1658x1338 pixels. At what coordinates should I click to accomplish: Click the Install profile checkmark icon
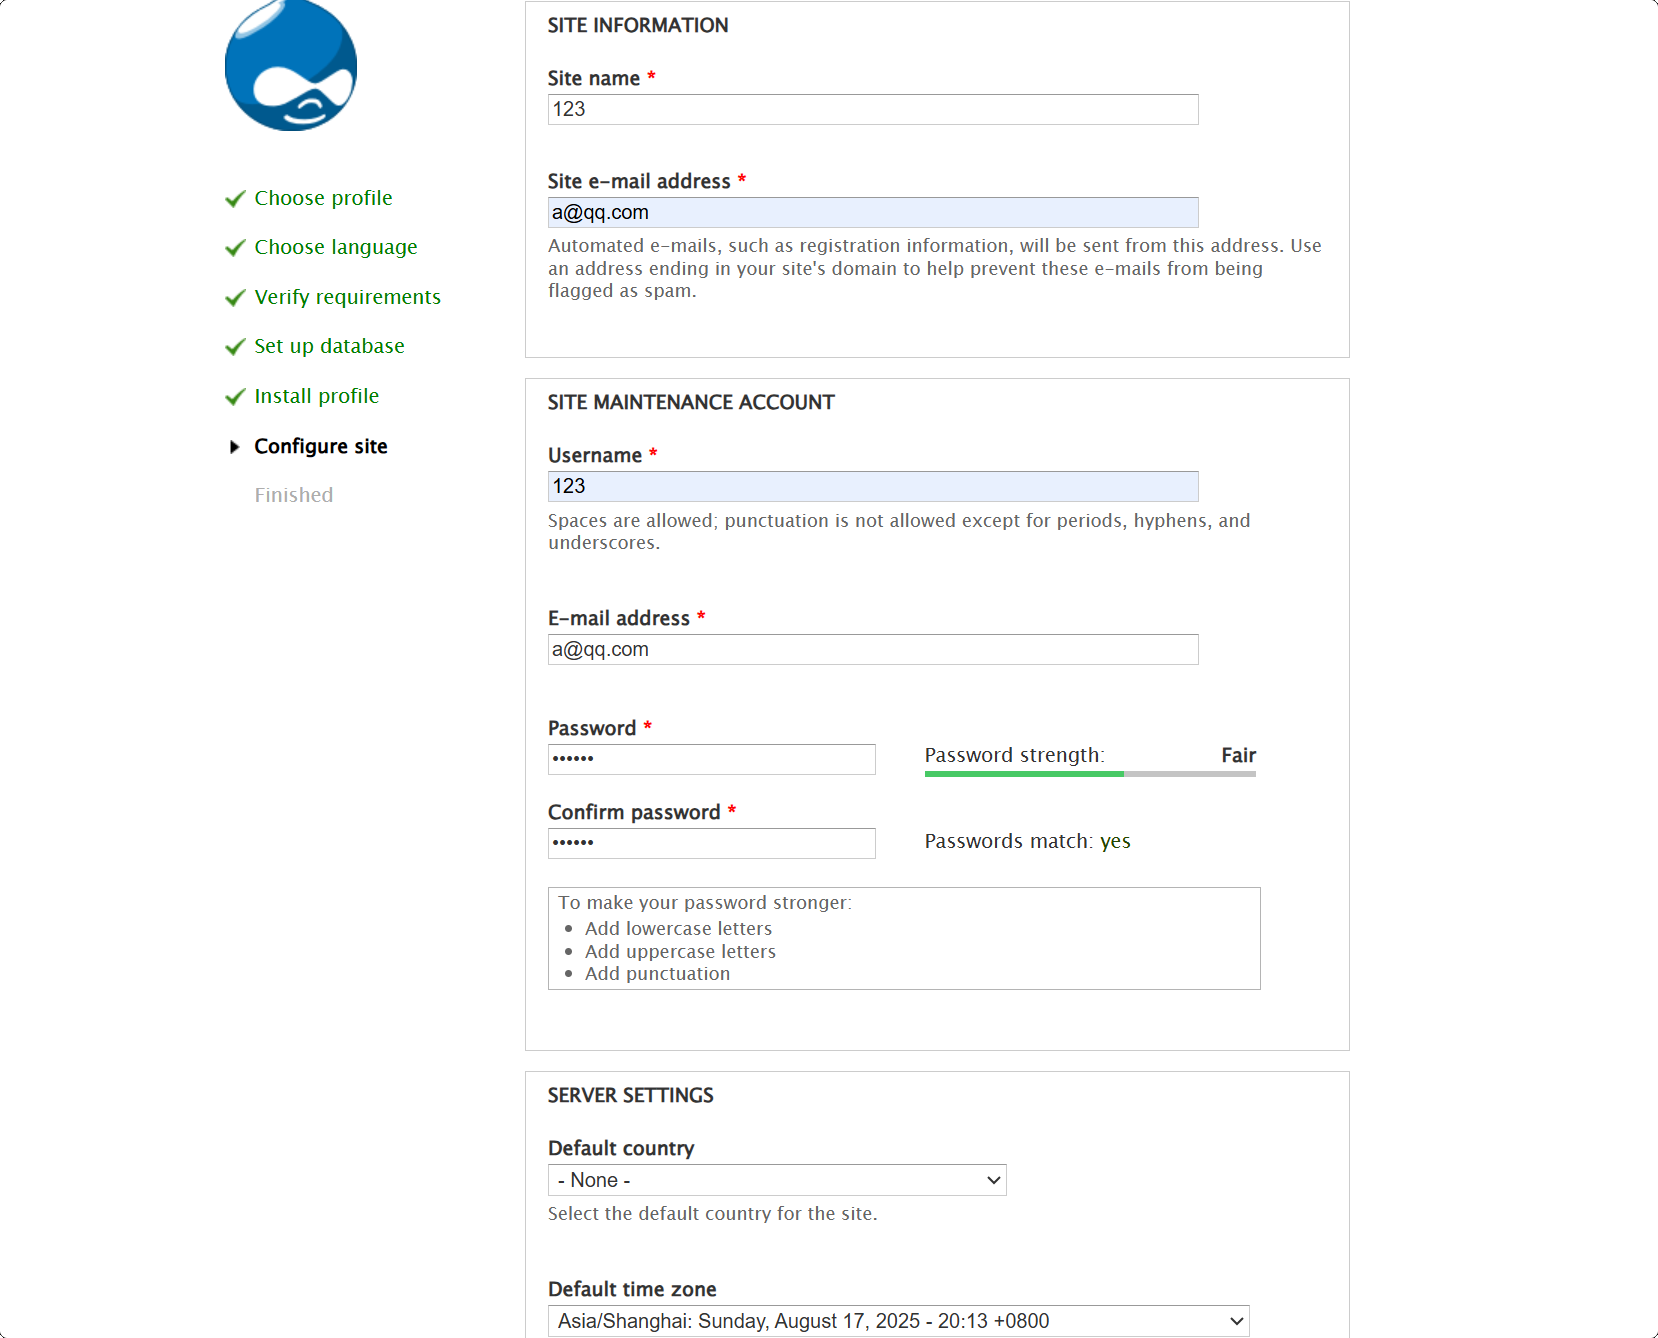(x=235, y=397)
